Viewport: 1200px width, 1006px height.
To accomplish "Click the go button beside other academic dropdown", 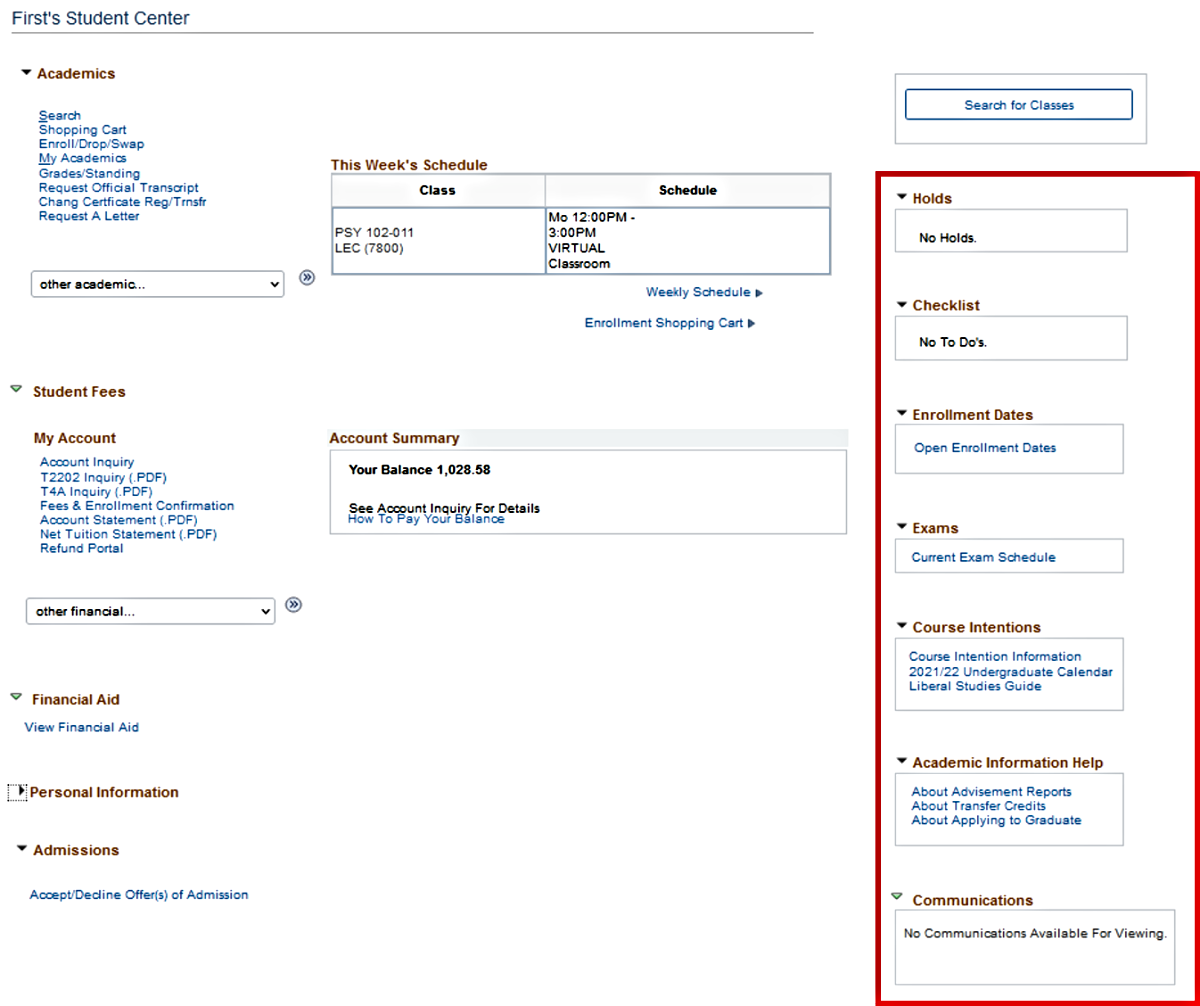I will point(307,278).
